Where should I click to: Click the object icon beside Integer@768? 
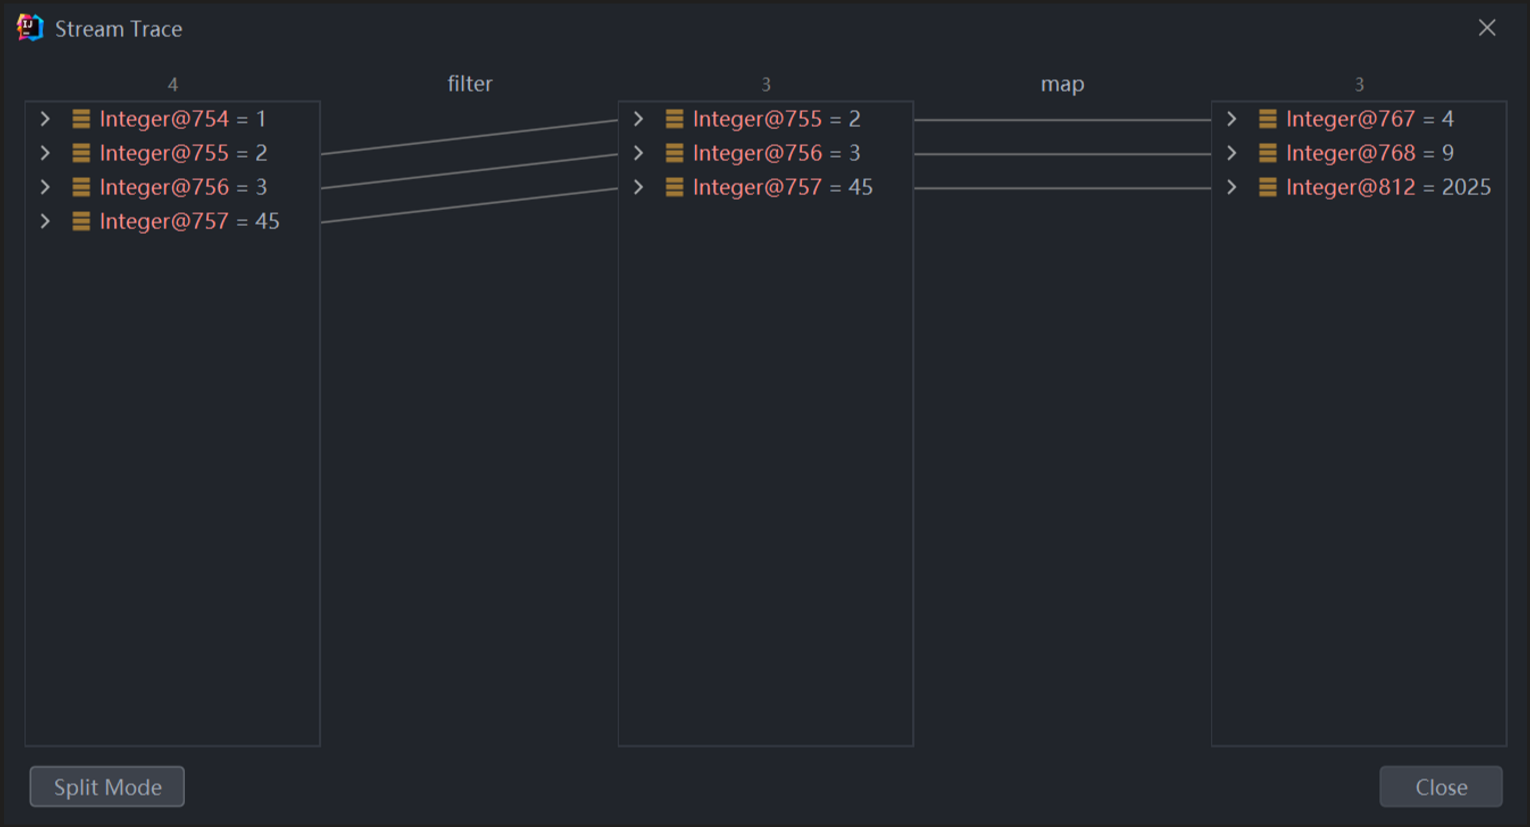point(1267,153)
